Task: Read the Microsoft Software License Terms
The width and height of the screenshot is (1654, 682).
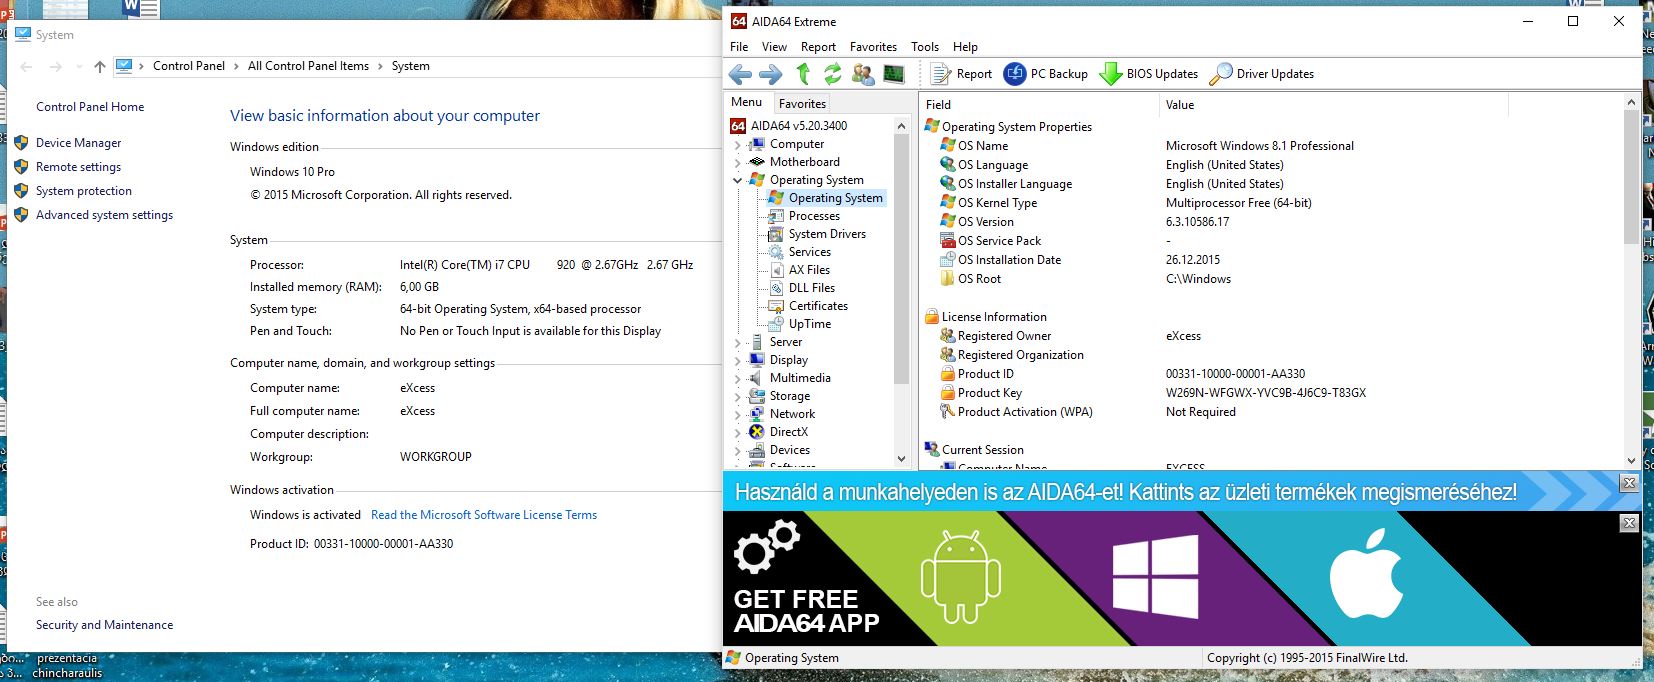Action: pos(483,515)
